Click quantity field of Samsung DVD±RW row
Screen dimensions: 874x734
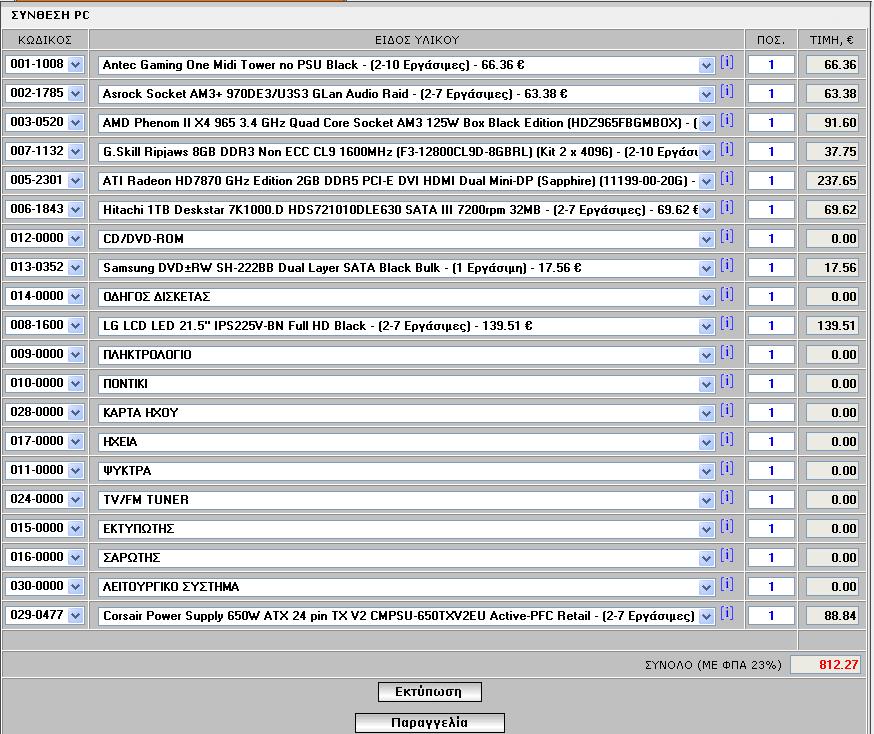pos(771,268)
